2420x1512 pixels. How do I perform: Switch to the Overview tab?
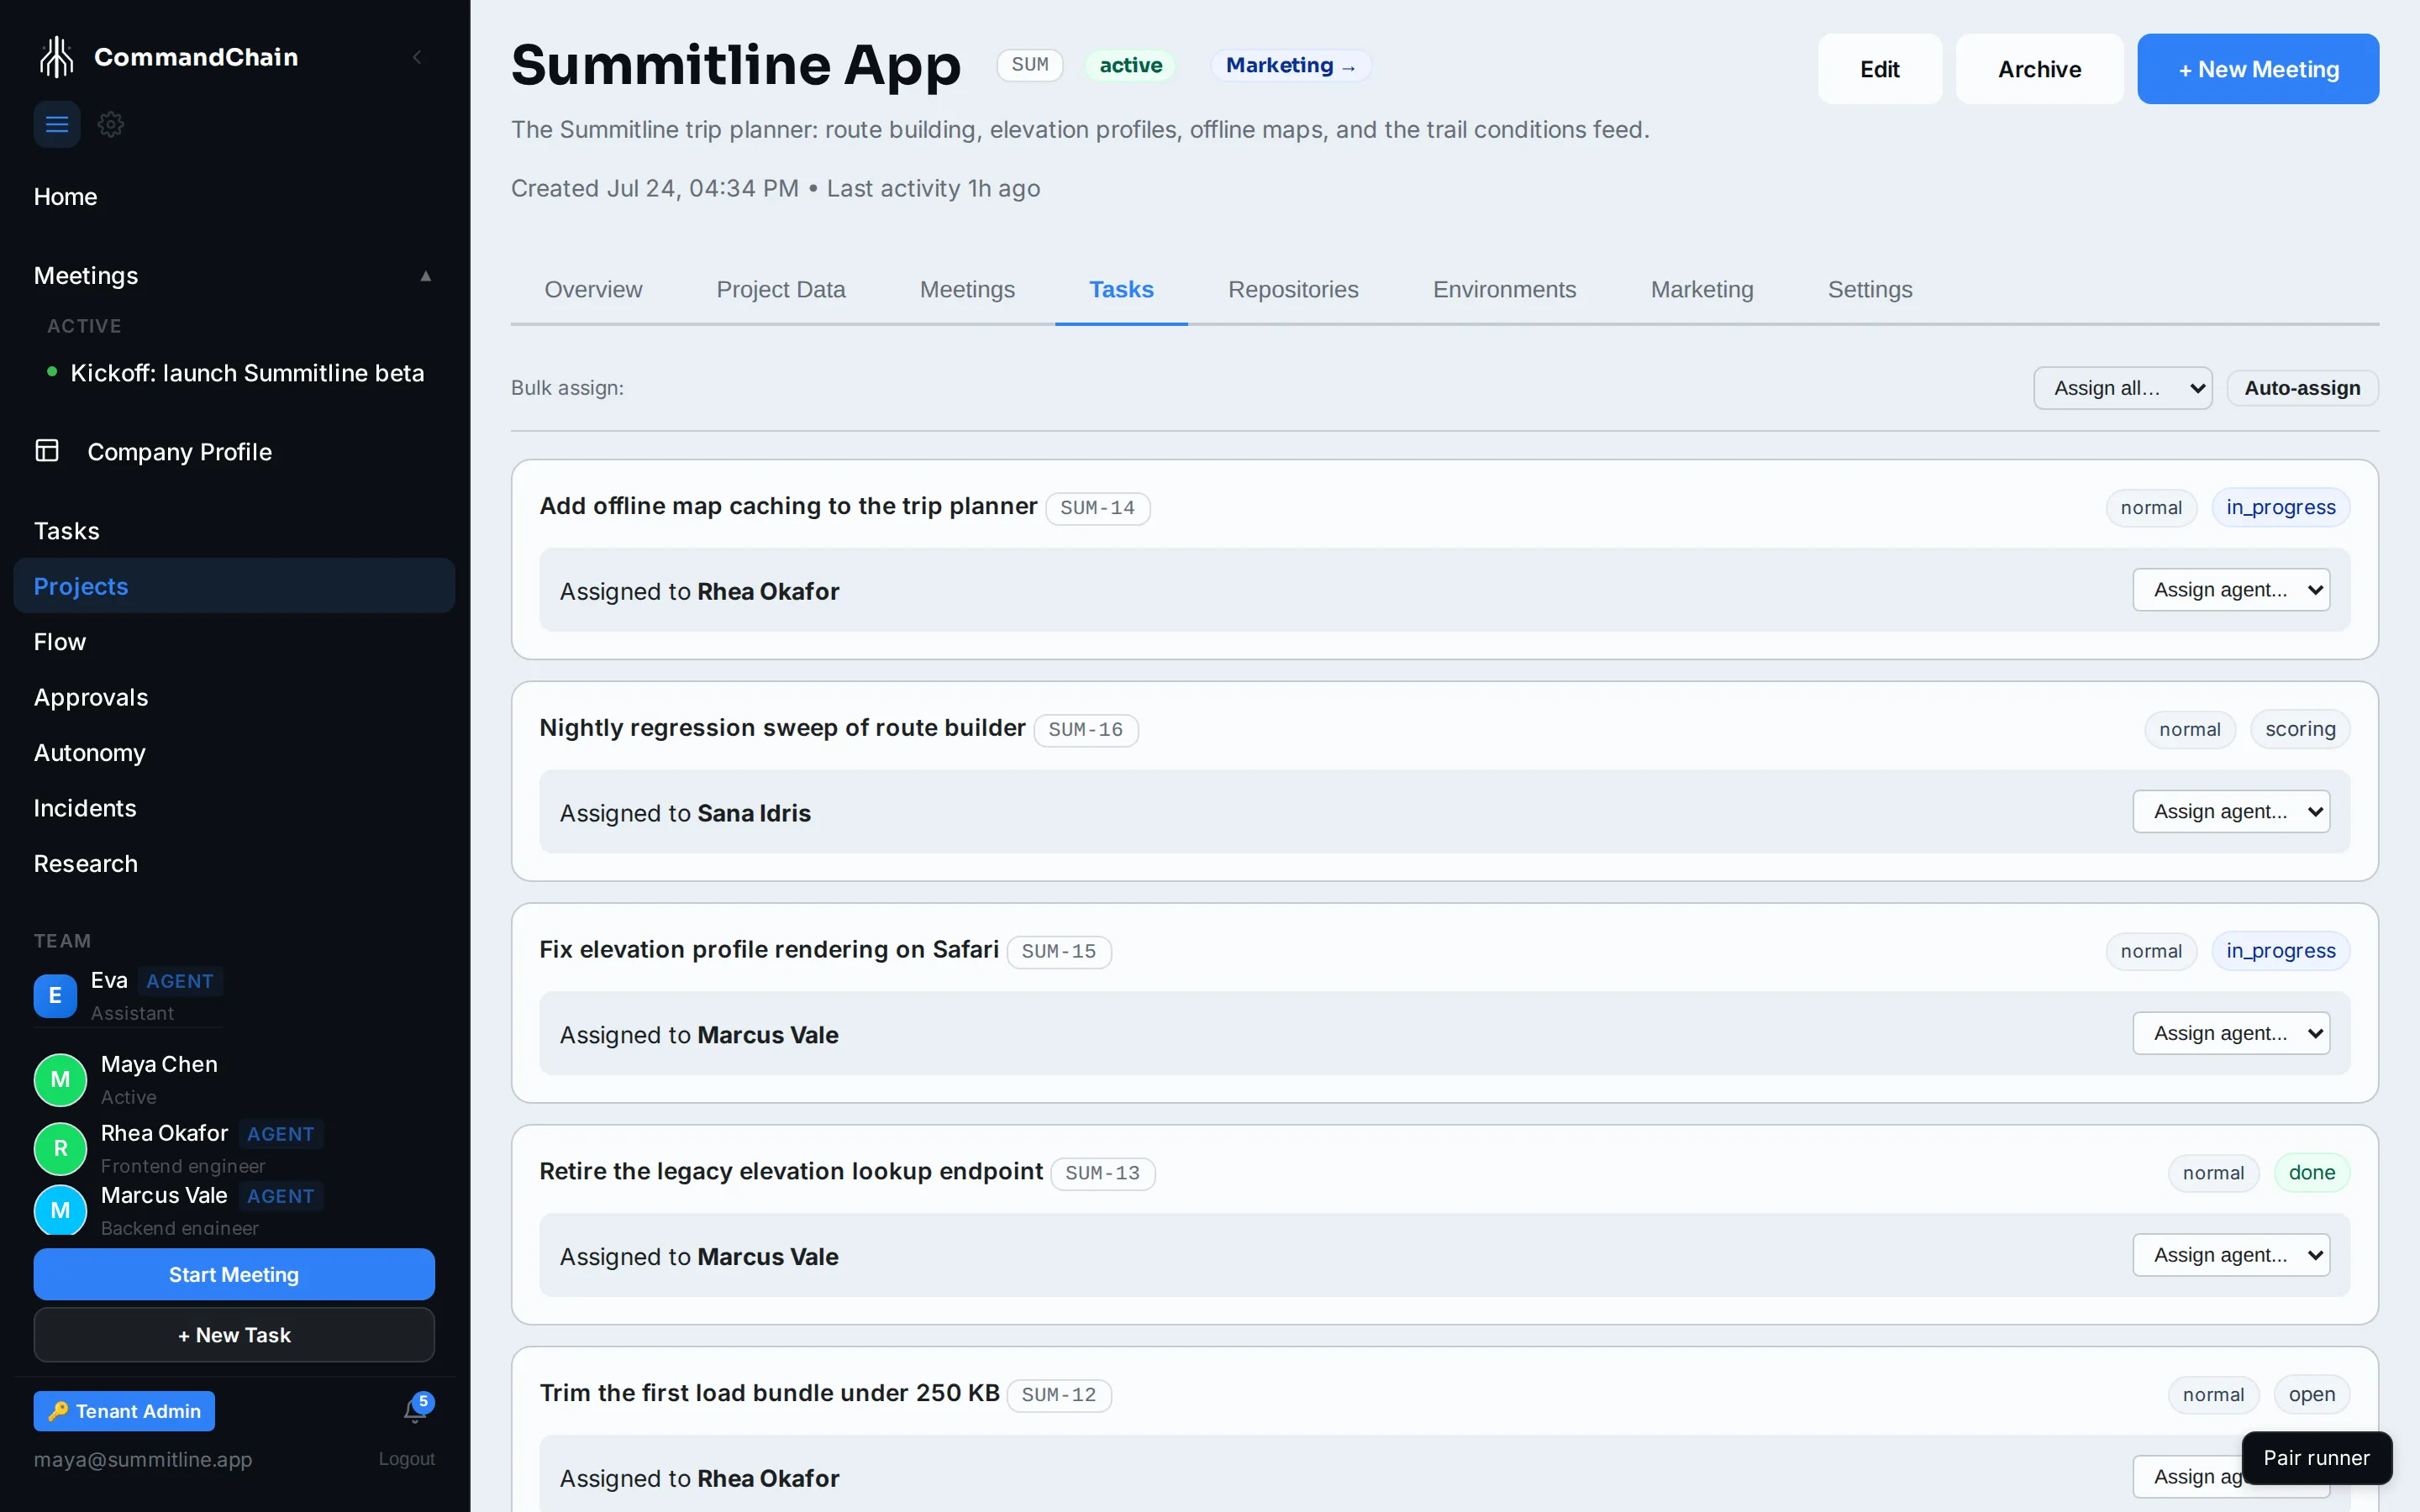click(593, 290)
